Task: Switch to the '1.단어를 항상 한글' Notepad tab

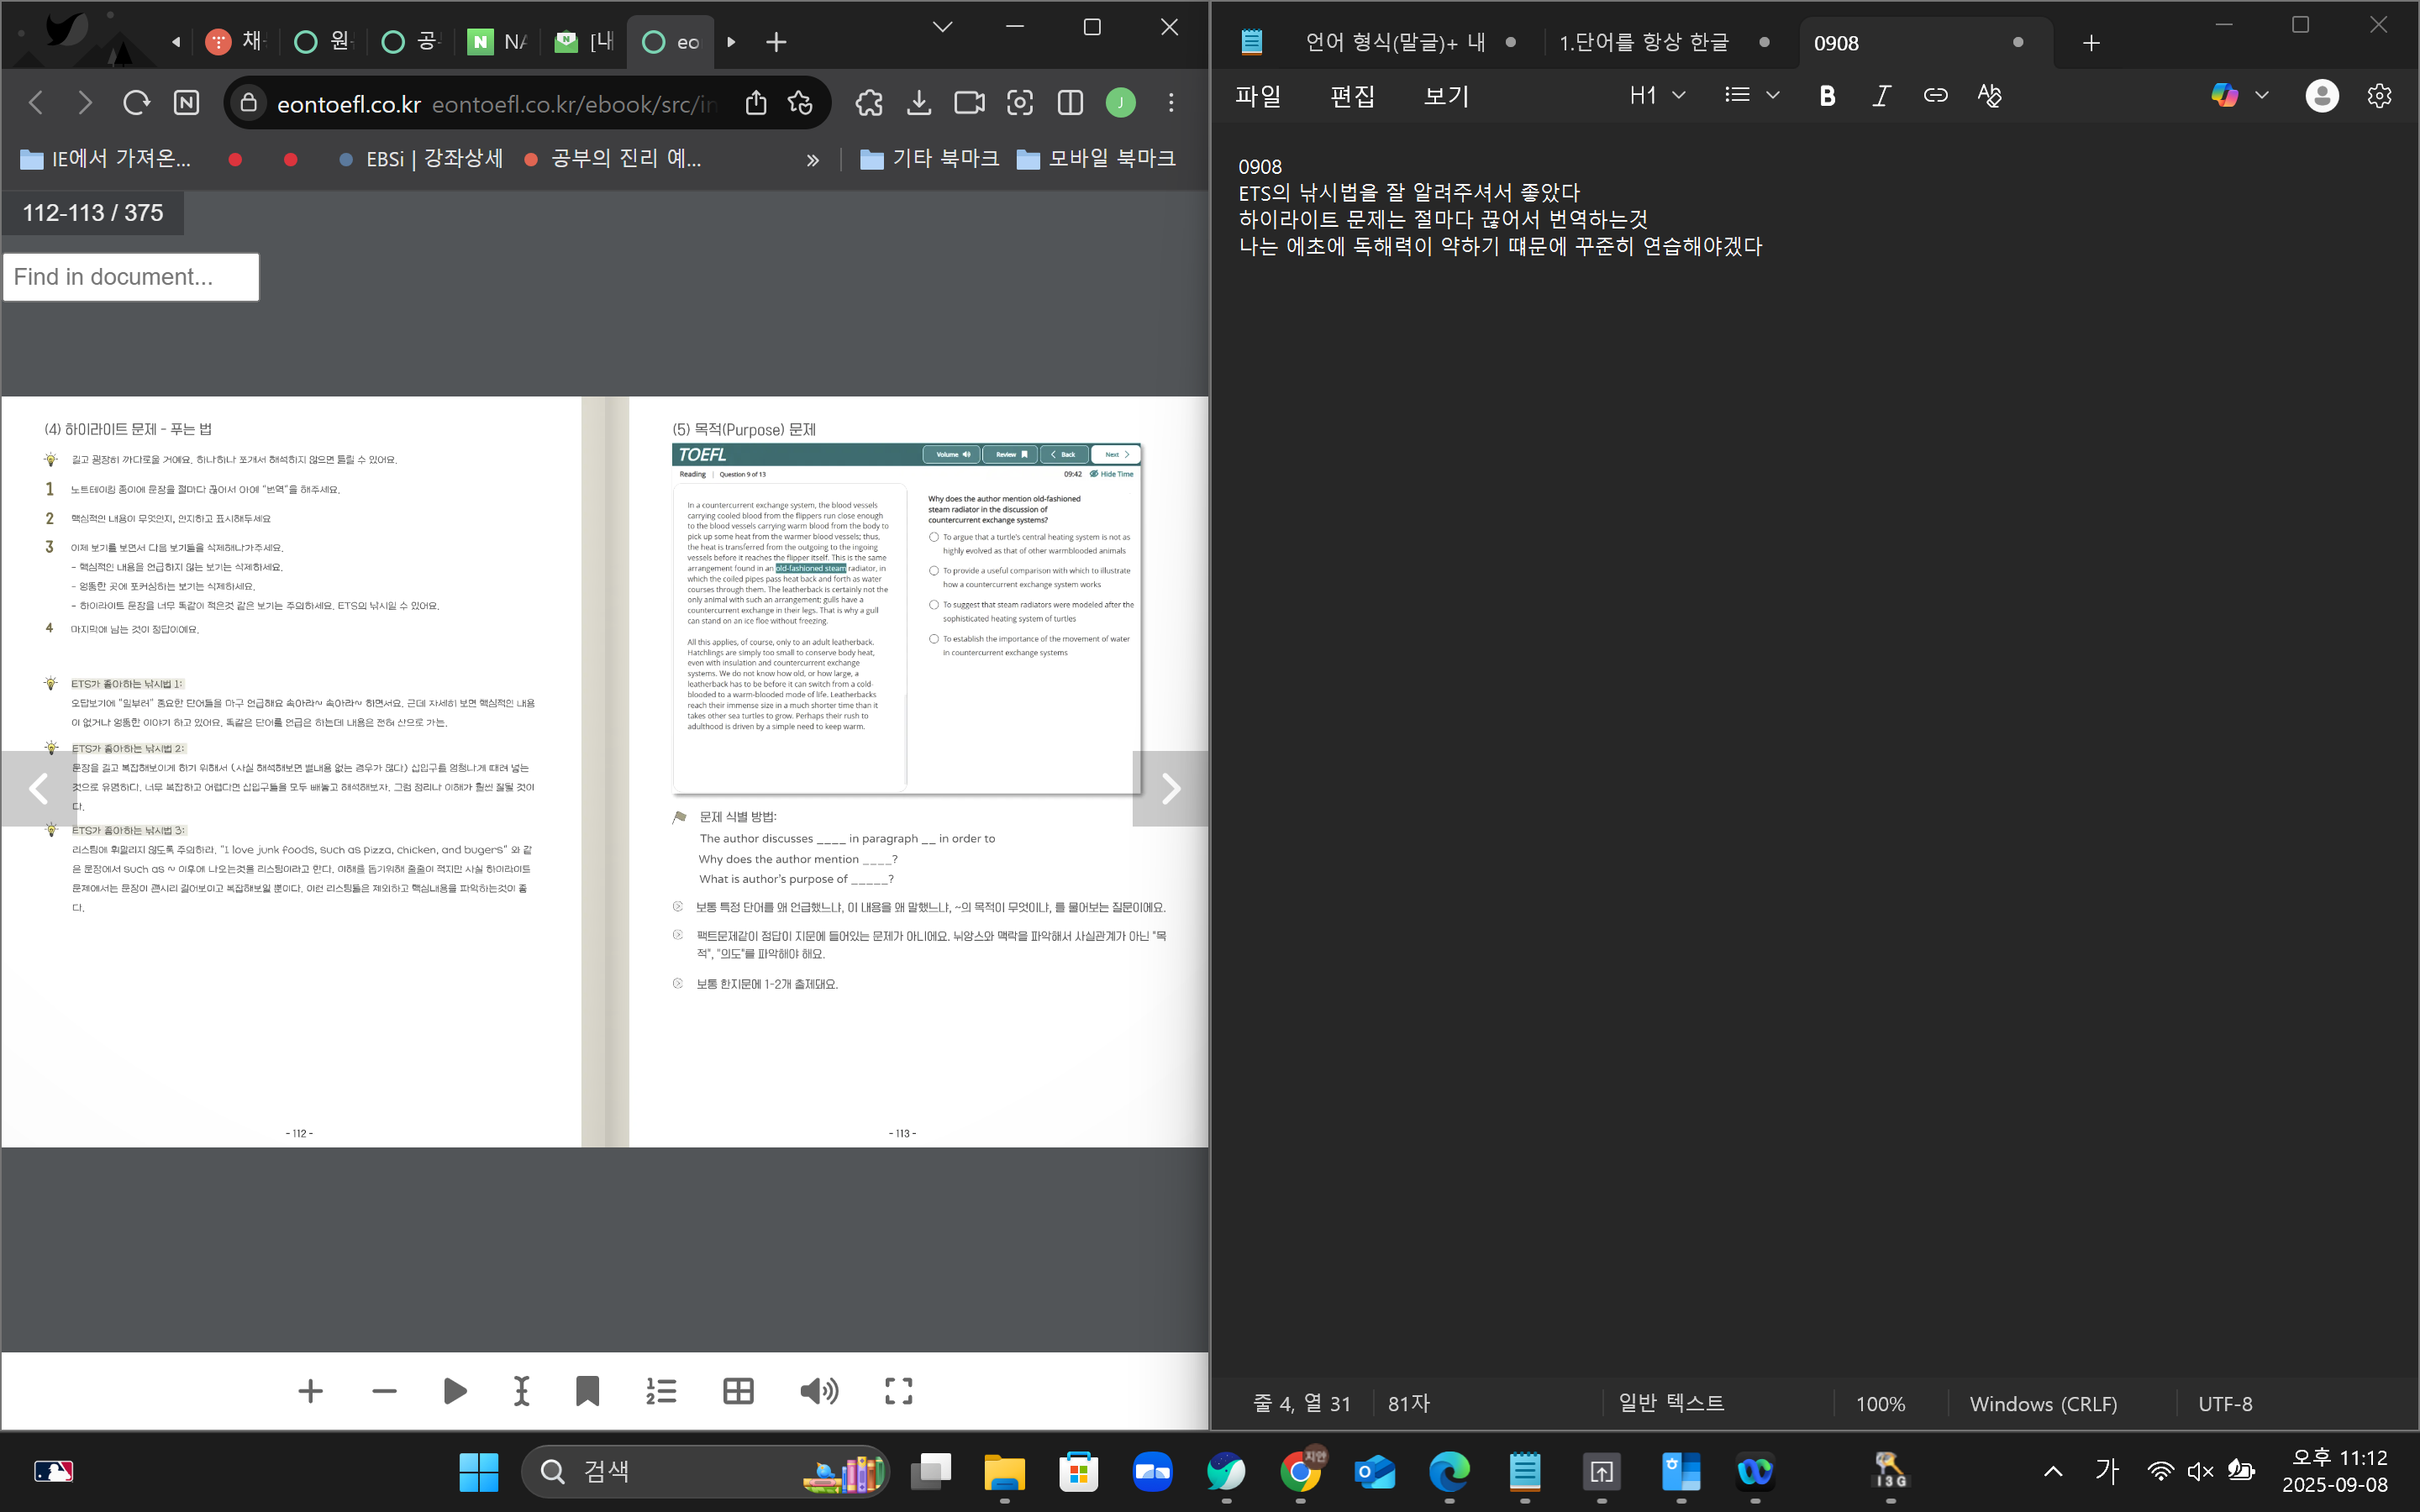Action: [x=1643, y=42]
